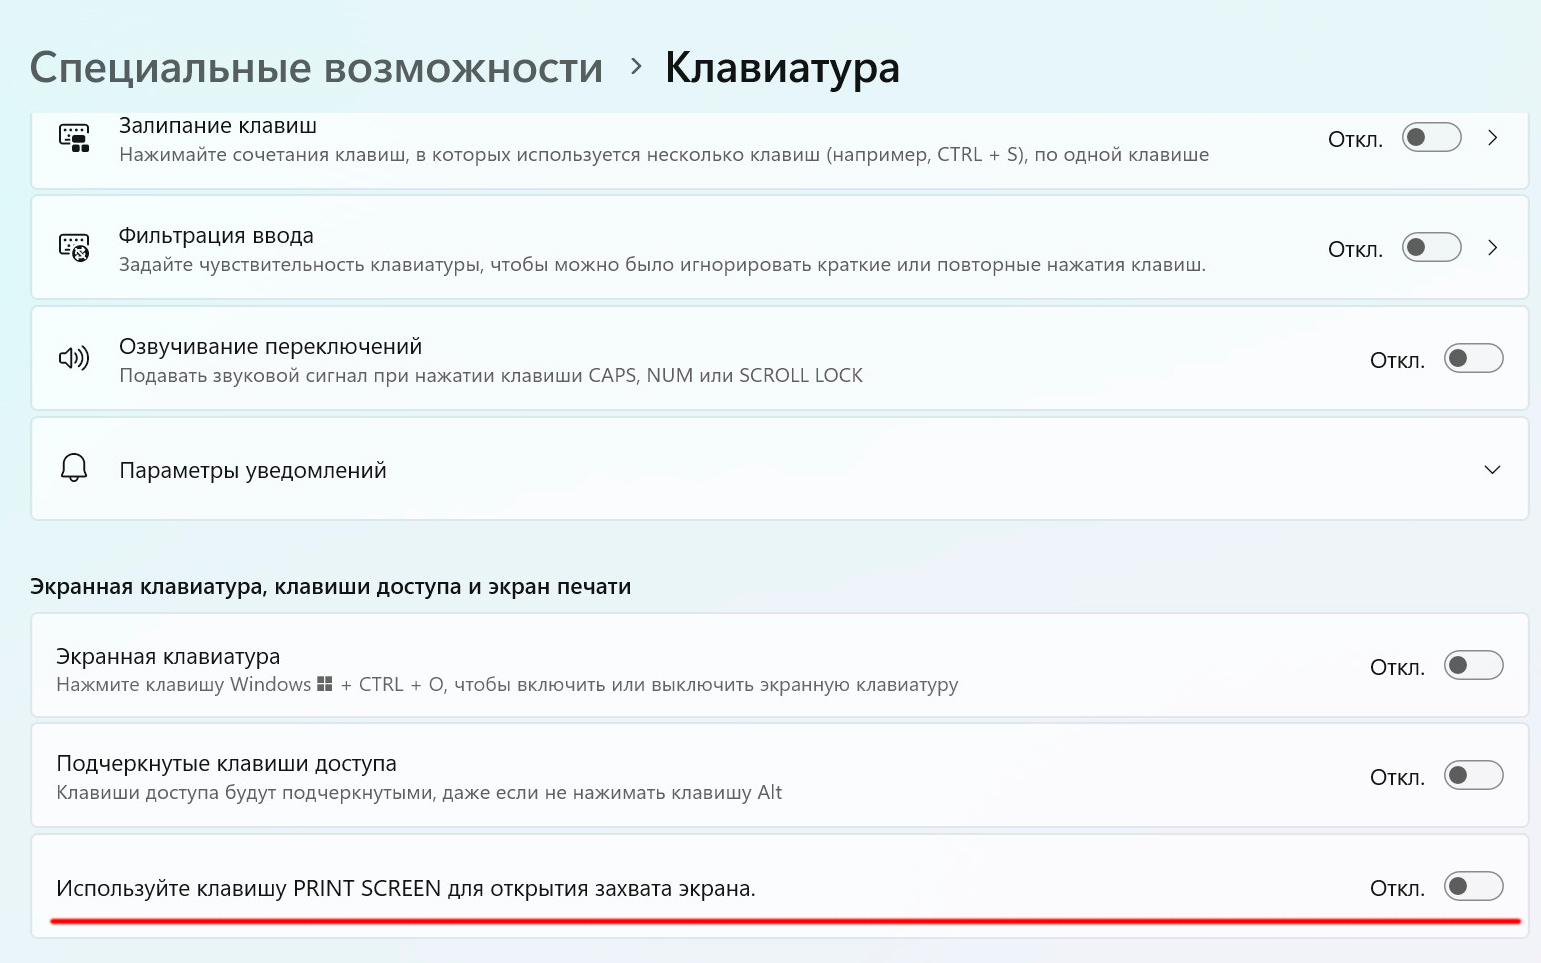
Task: Click the Клавиатура page title
Action: click(782, 68)
